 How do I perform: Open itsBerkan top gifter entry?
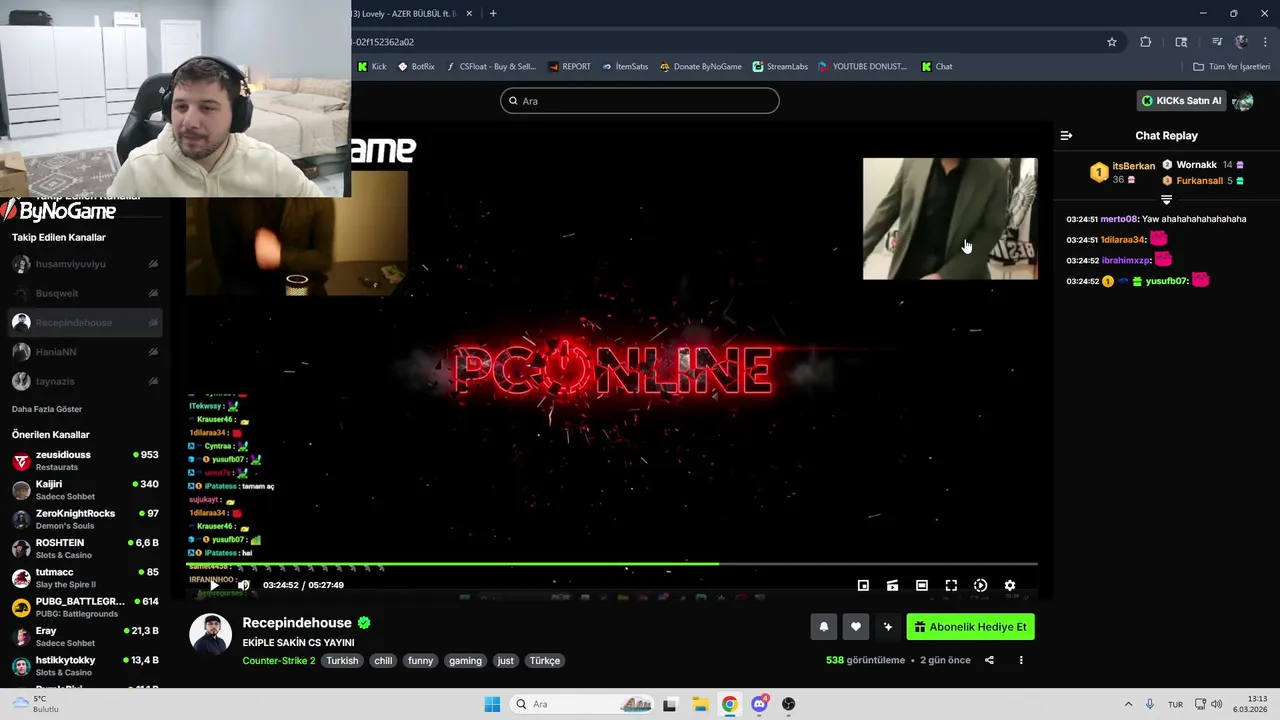click(1122, 172)
